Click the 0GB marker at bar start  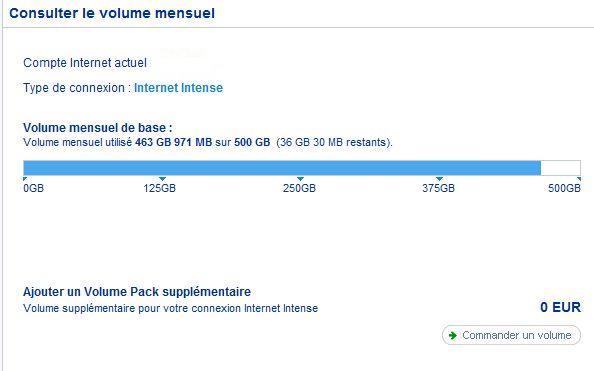point(25,178)
